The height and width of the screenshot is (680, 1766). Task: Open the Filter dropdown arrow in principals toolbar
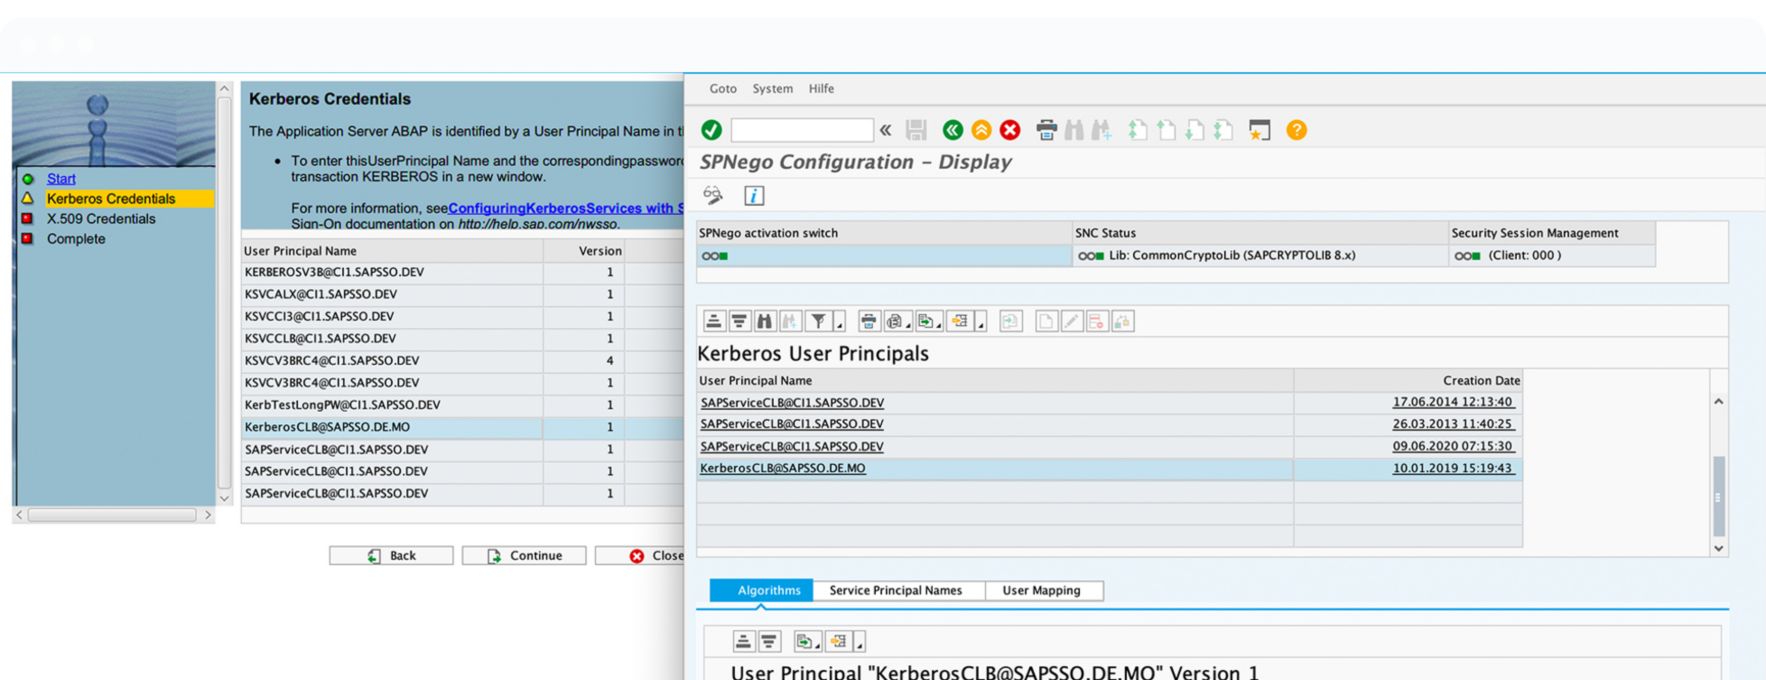click(x=840, y=323)
